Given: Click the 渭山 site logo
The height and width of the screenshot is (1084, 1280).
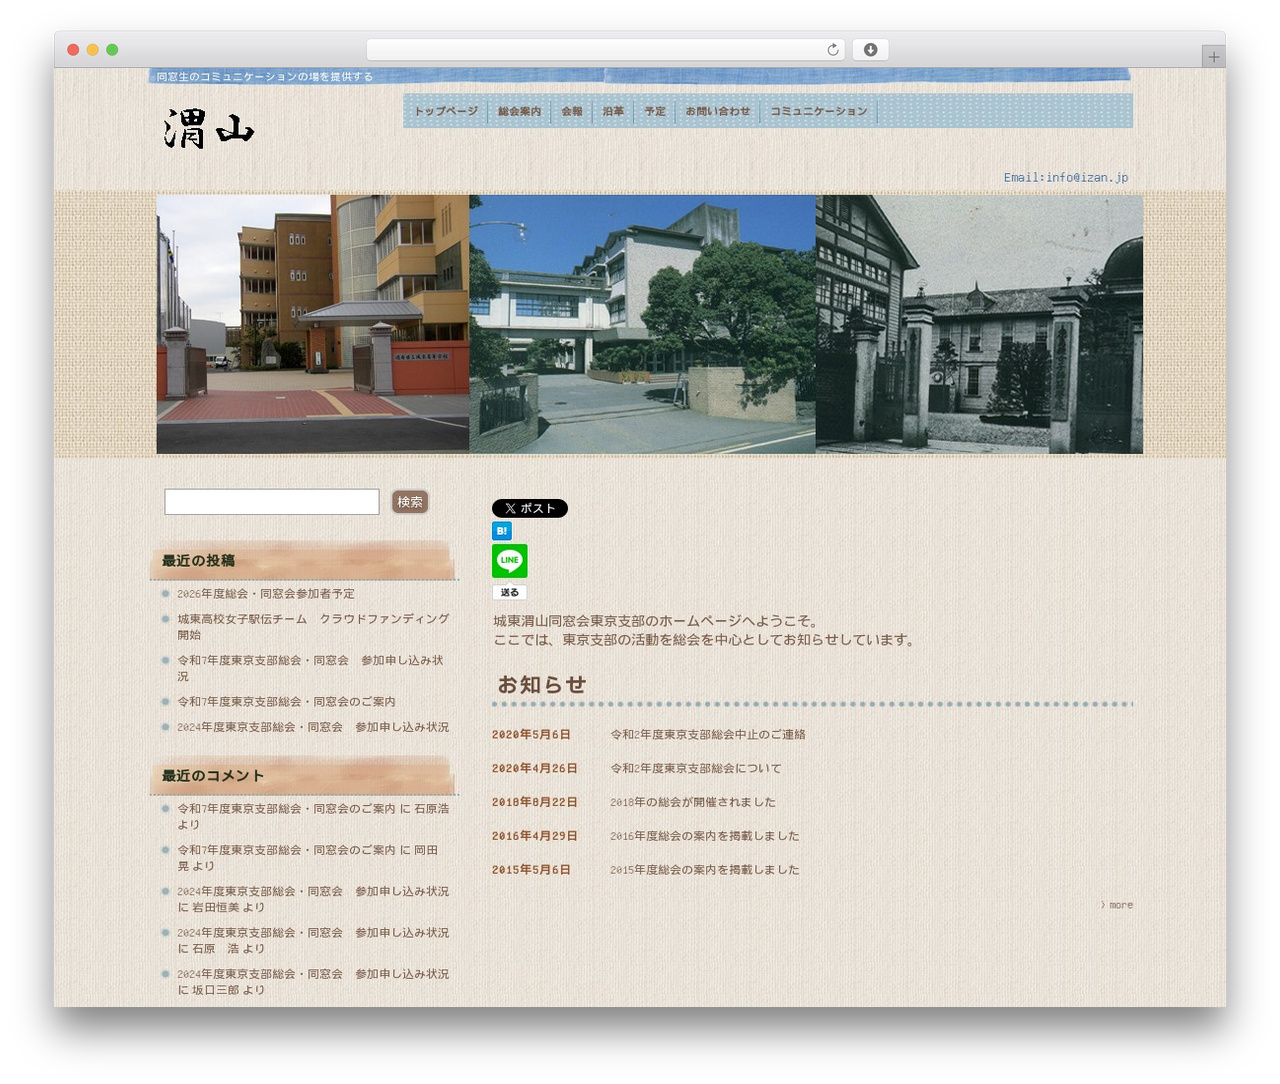Looking at the screenshot, I should click(209, 130).
